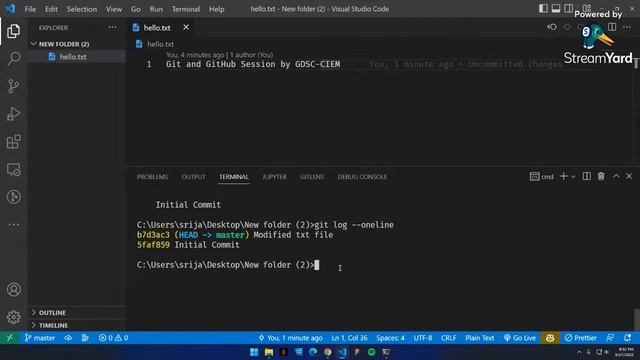Kill terminal with trash icon

[601, 176]
